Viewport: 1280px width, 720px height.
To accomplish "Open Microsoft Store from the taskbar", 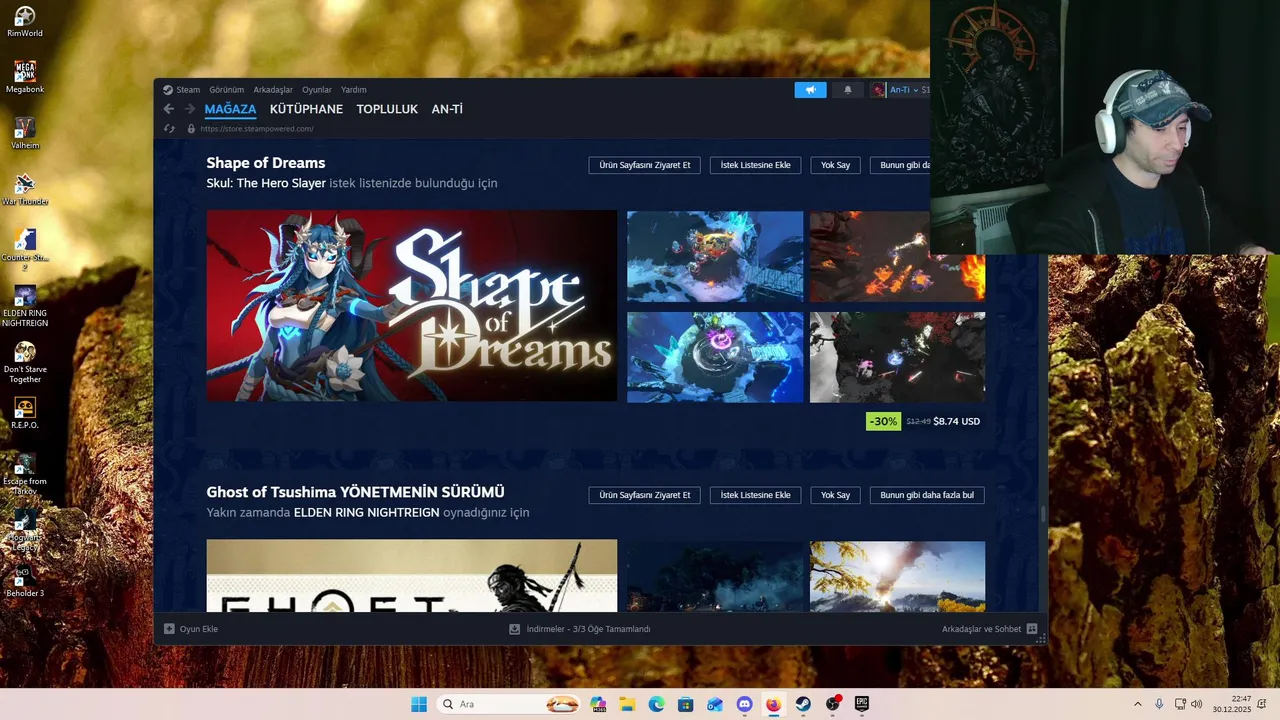I will point(685,704).
